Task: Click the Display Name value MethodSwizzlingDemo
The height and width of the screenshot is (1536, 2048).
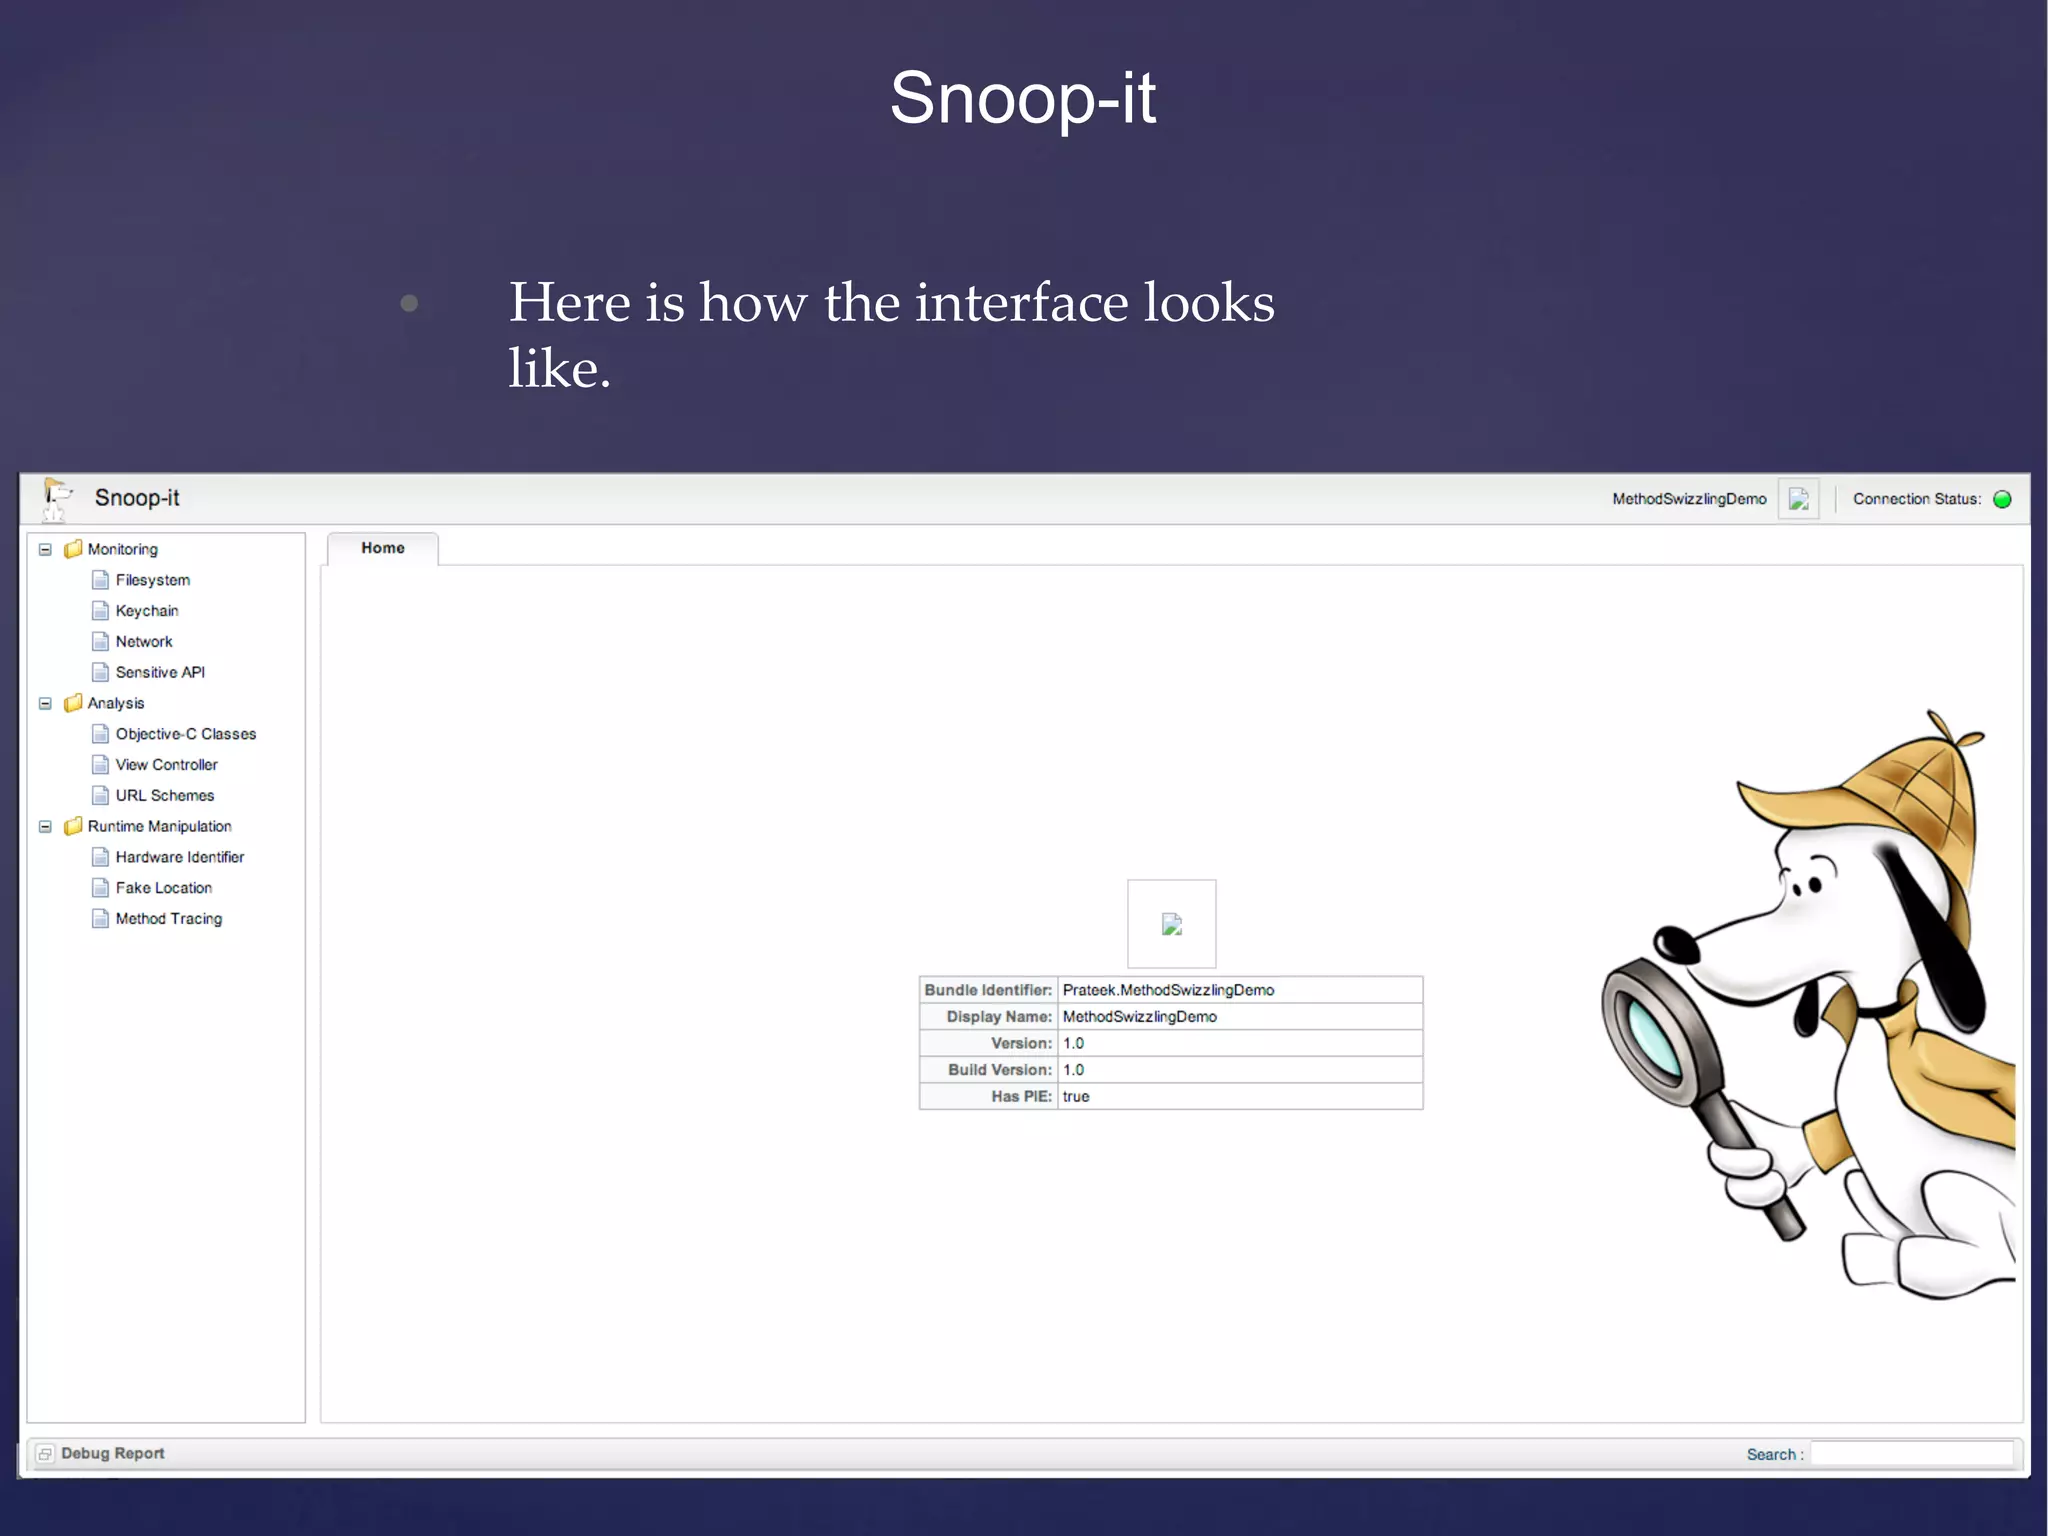Action: pos(1140,1016)
